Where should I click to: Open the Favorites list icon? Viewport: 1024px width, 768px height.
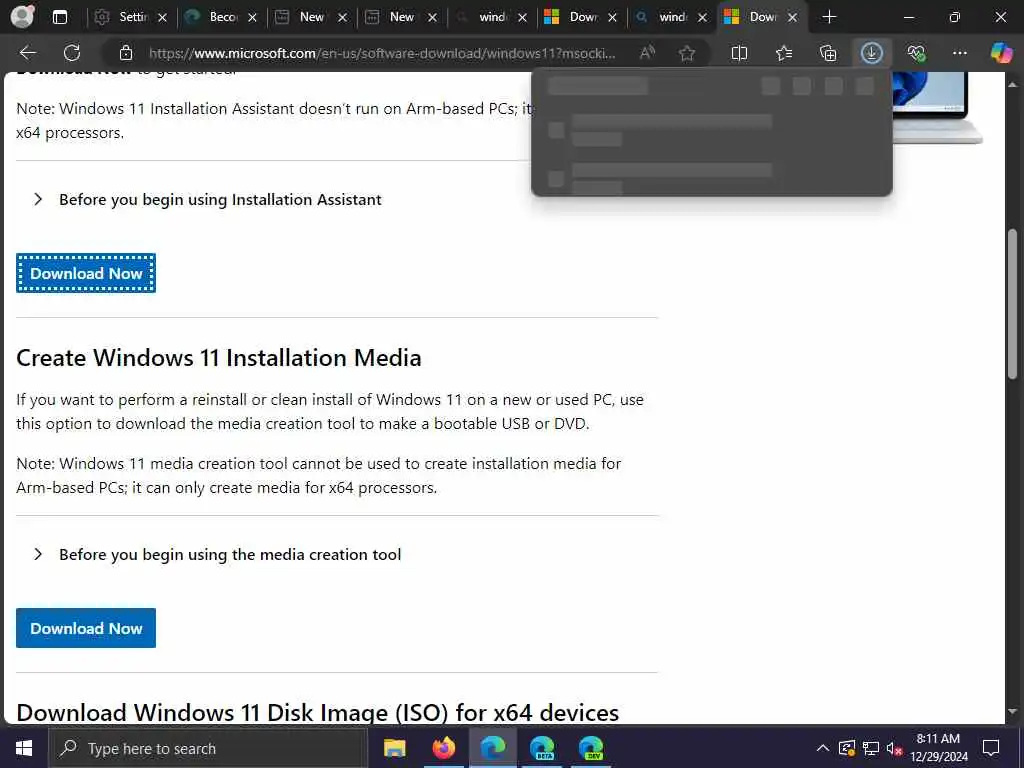[x=784, y=53]
